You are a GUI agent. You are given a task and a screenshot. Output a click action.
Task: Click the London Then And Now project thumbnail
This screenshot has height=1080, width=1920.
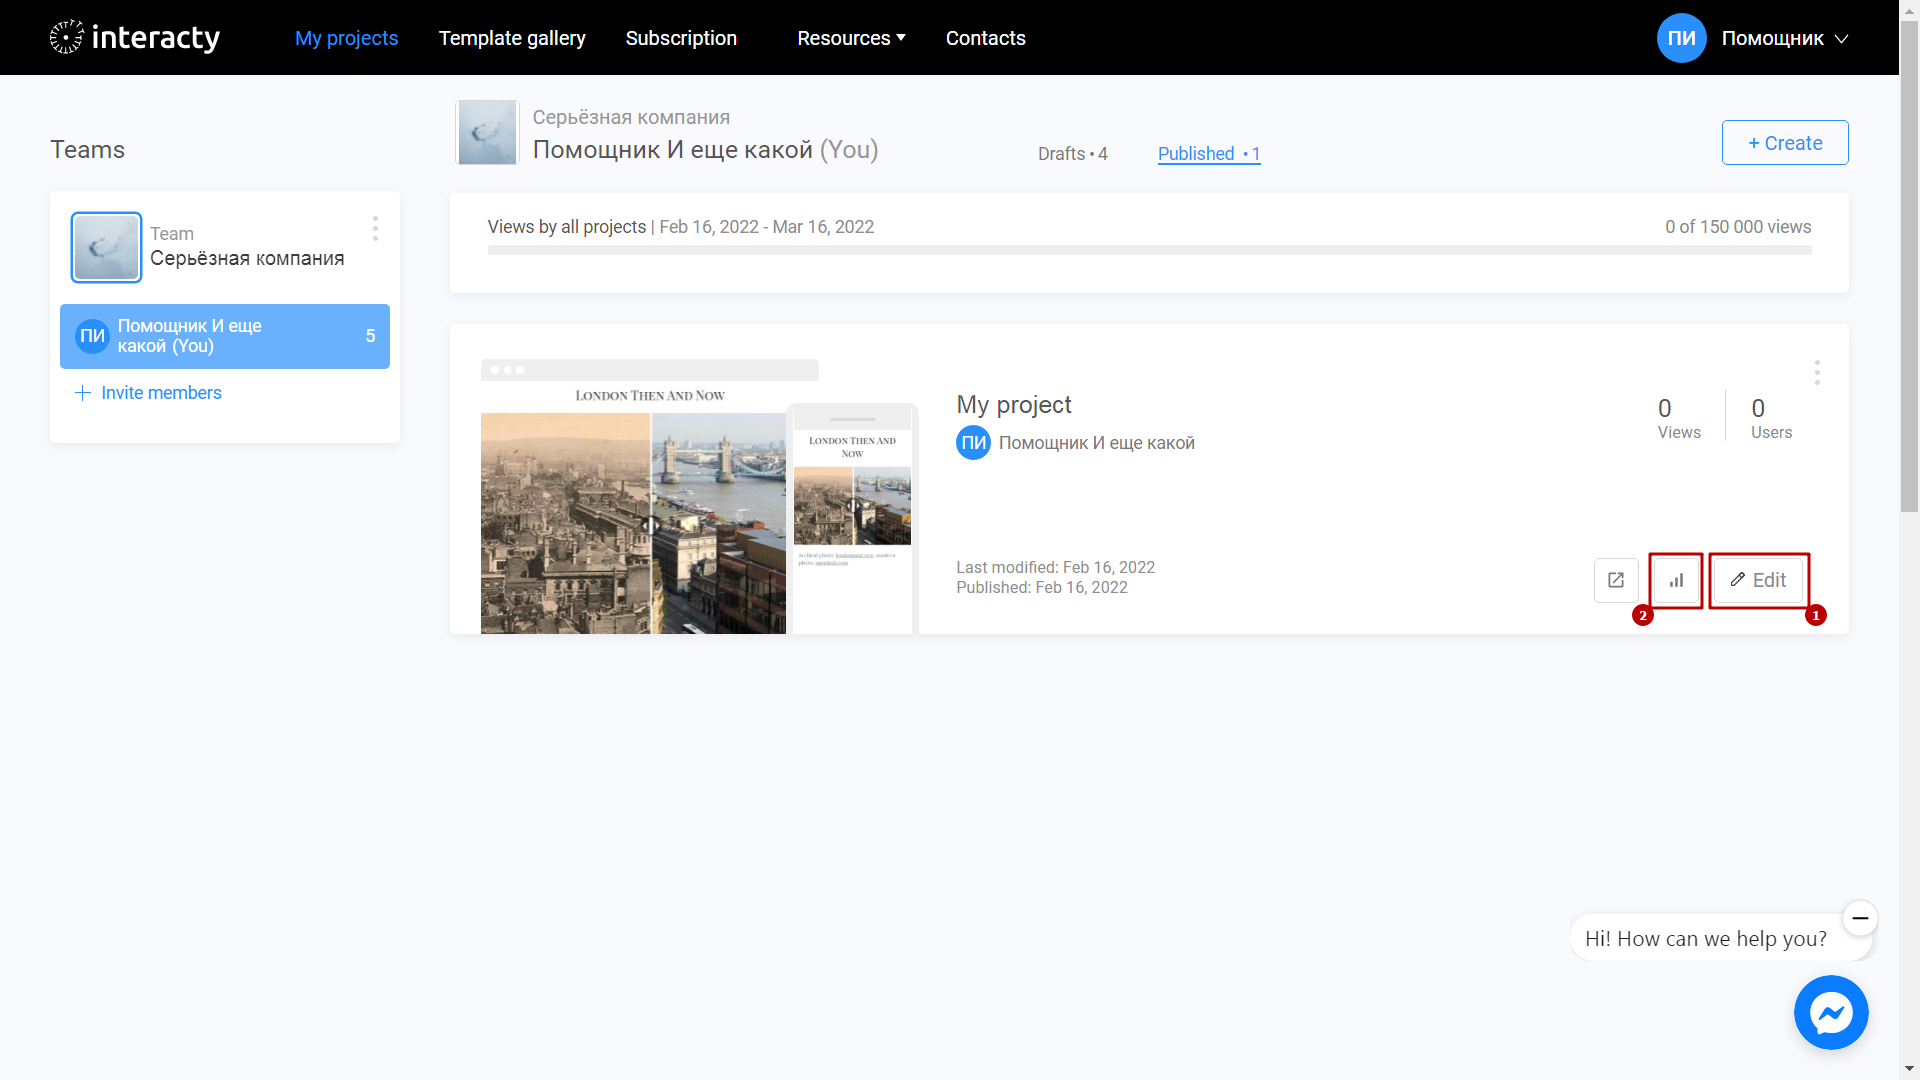pos(699,497)
